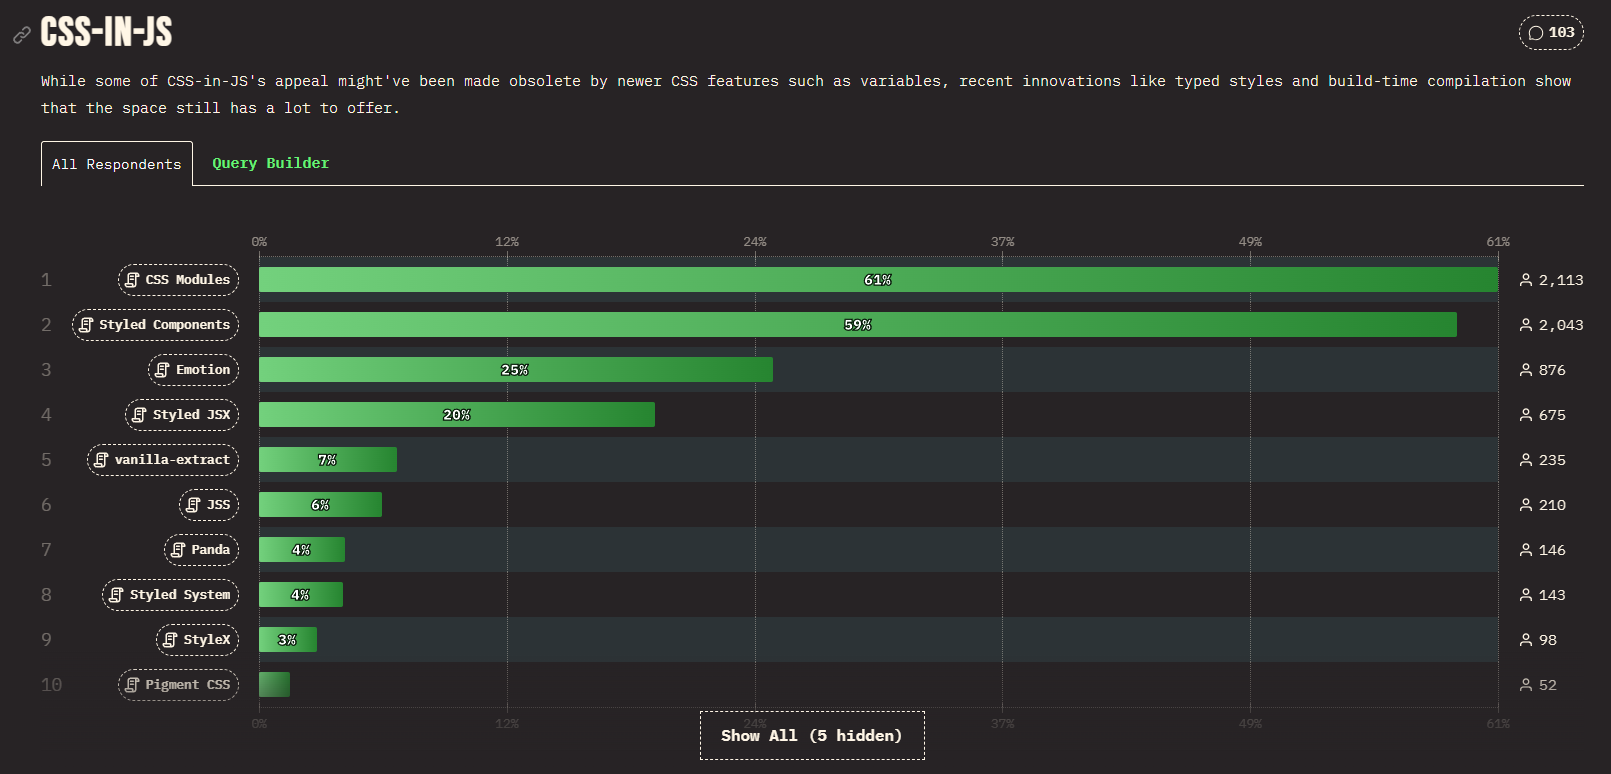Click the 49% label on top axis
Screen dimensions: 1611x774
coord(1250,242)
